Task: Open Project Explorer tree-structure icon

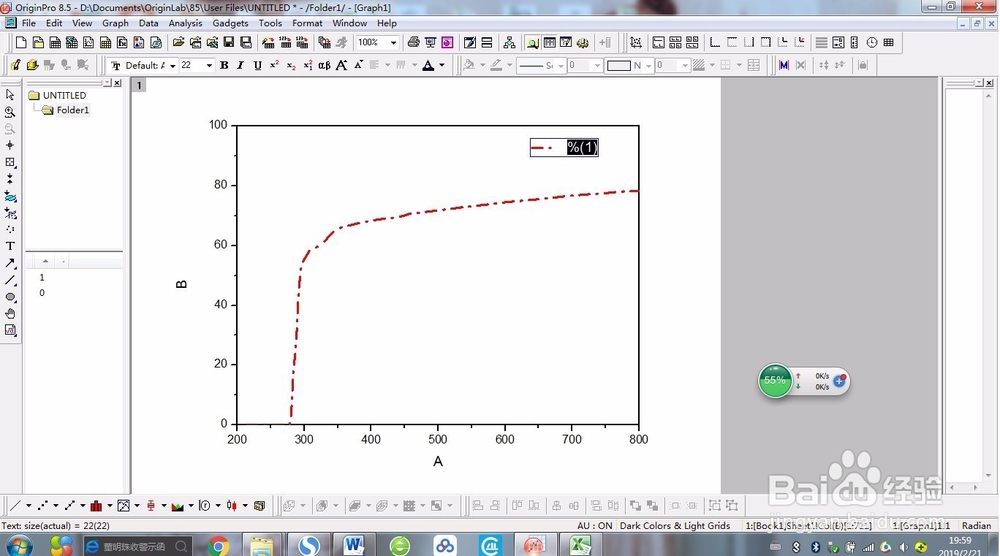Action: click(x=509, y=43)
